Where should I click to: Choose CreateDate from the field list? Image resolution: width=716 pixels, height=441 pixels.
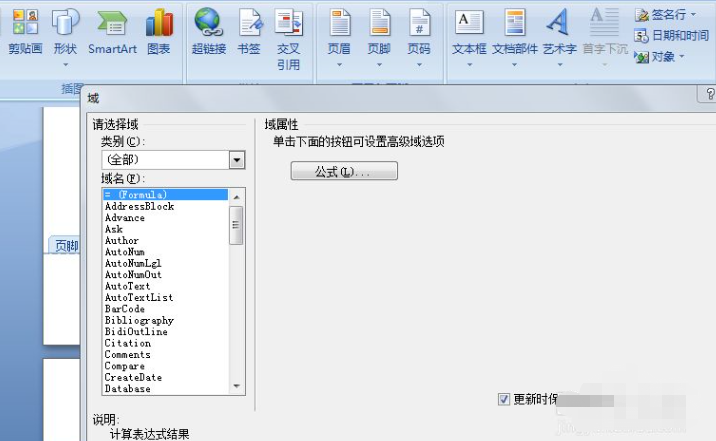(133, 378)
